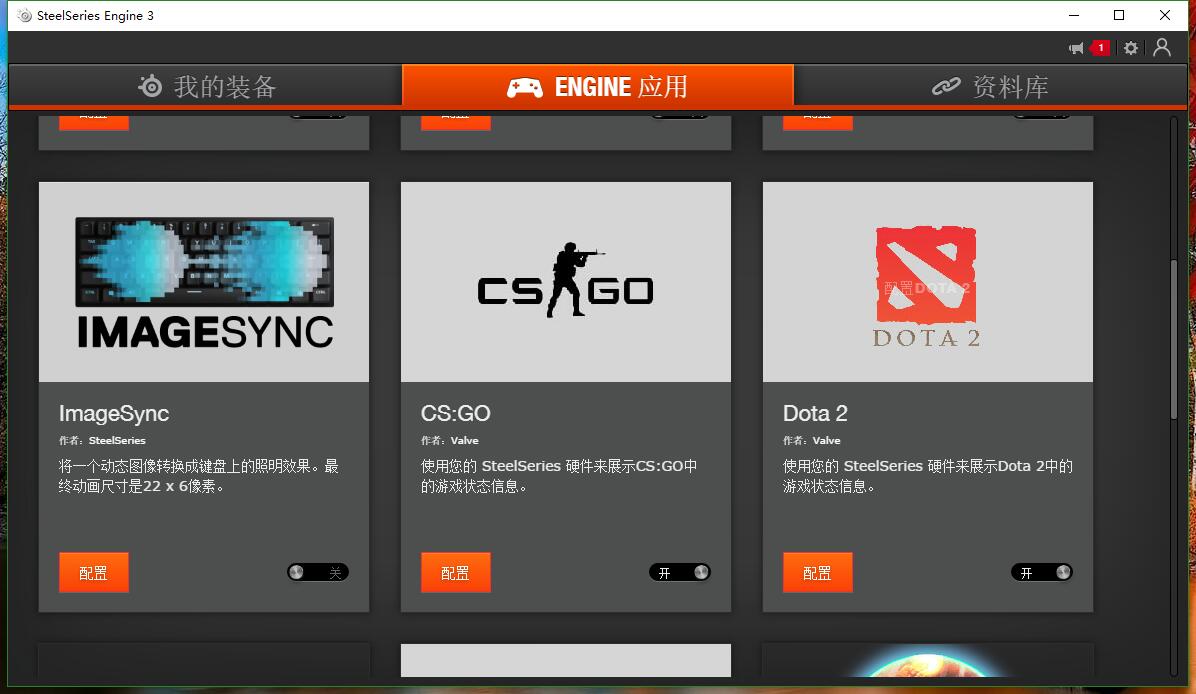Image resolution: width=1196 pixels, height=694 pixels.
Task: Open announcements via the megaphone icon
Action: 1075,47
